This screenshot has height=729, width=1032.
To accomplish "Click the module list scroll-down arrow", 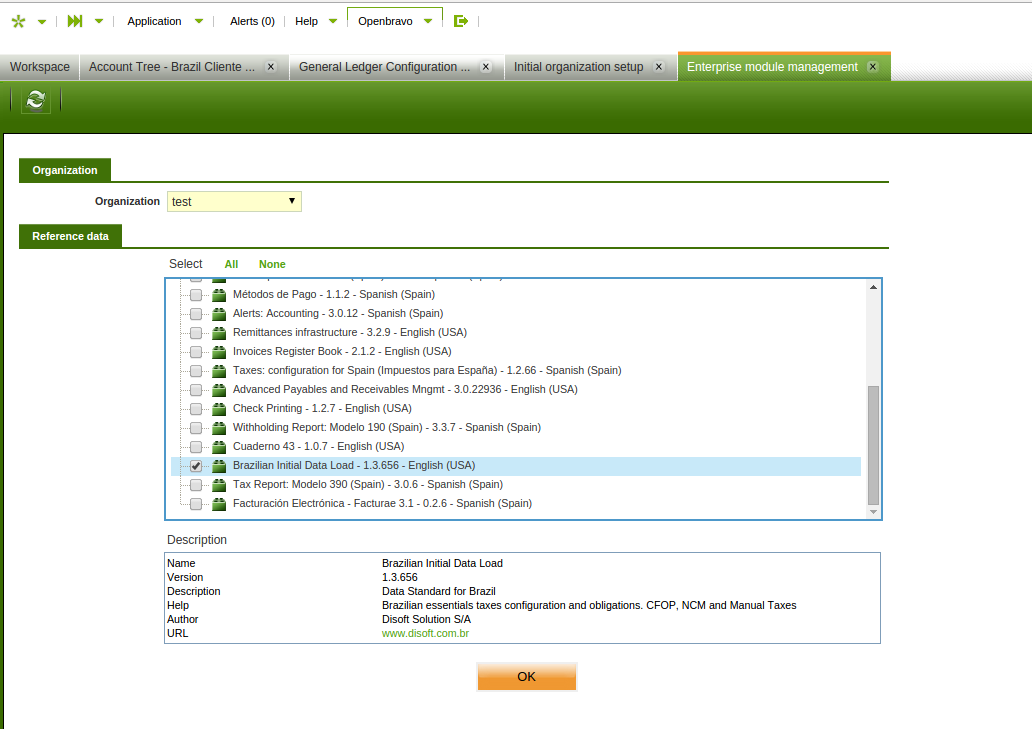I will coord(873,512).
